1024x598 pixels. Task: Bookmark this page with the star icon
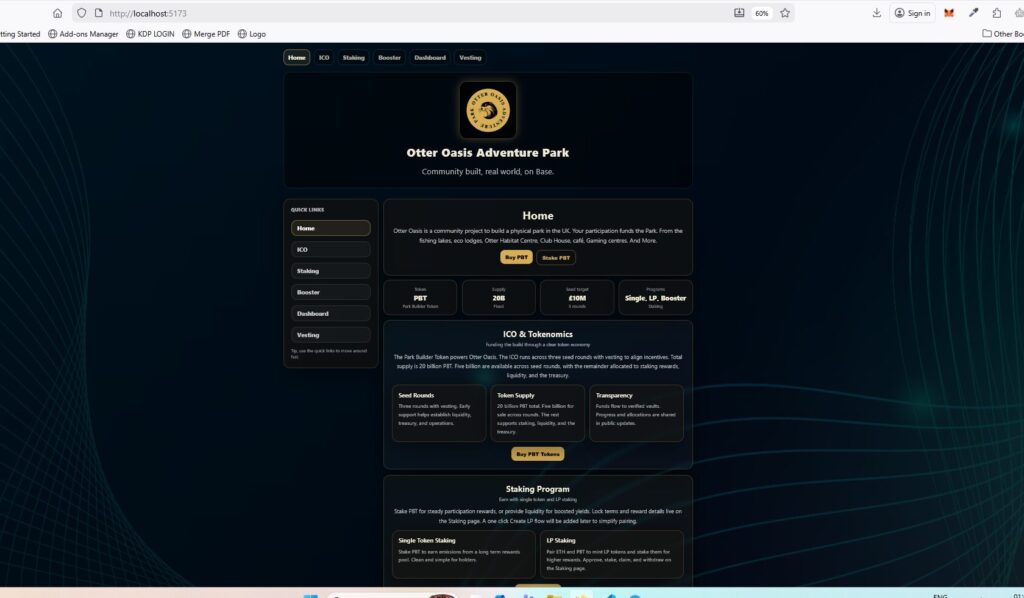[x=785, y=13]
